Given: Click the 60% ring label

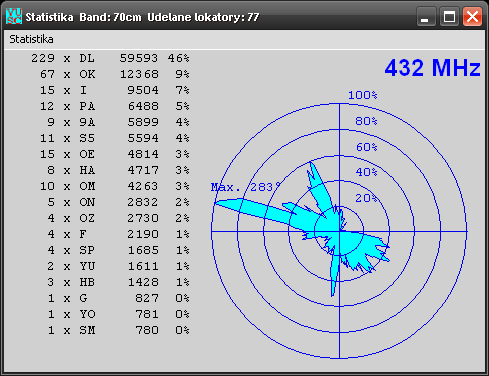Looking at the screenshot, I should coord(367,147).
